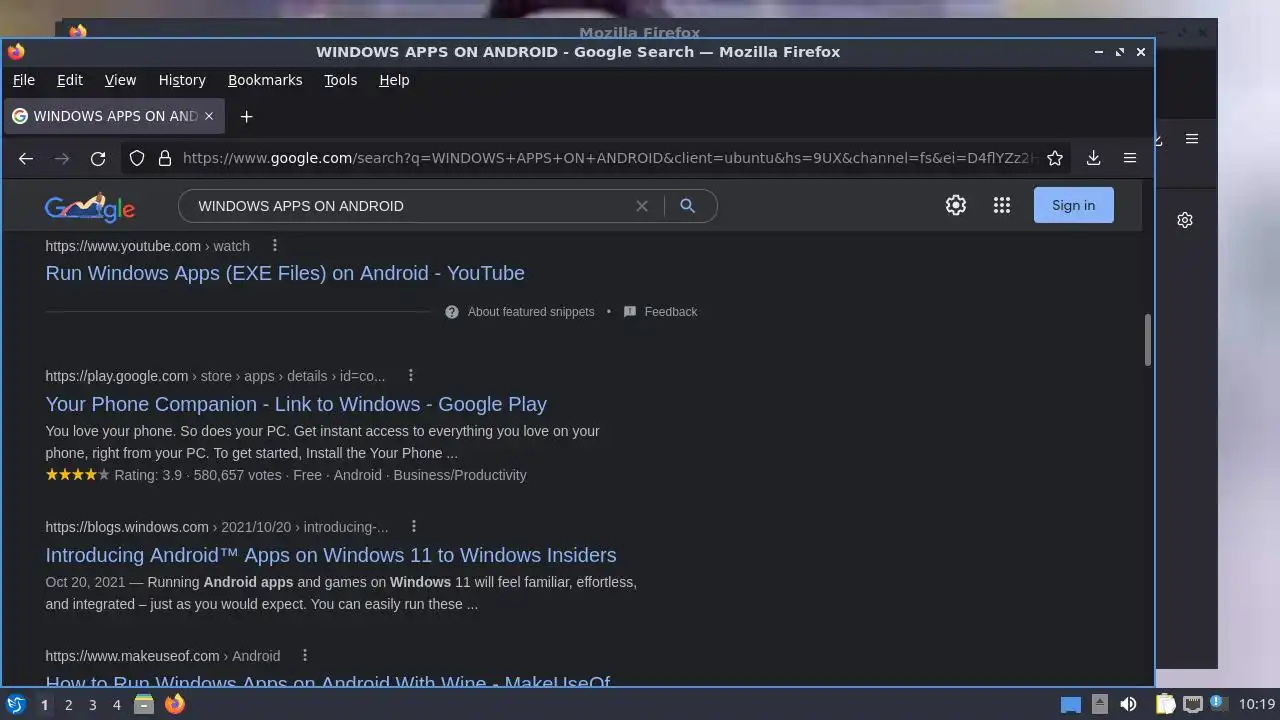Open Your Phone Companion Google Play result
This screenshot has width=1280, height=720.
(296, 404)
